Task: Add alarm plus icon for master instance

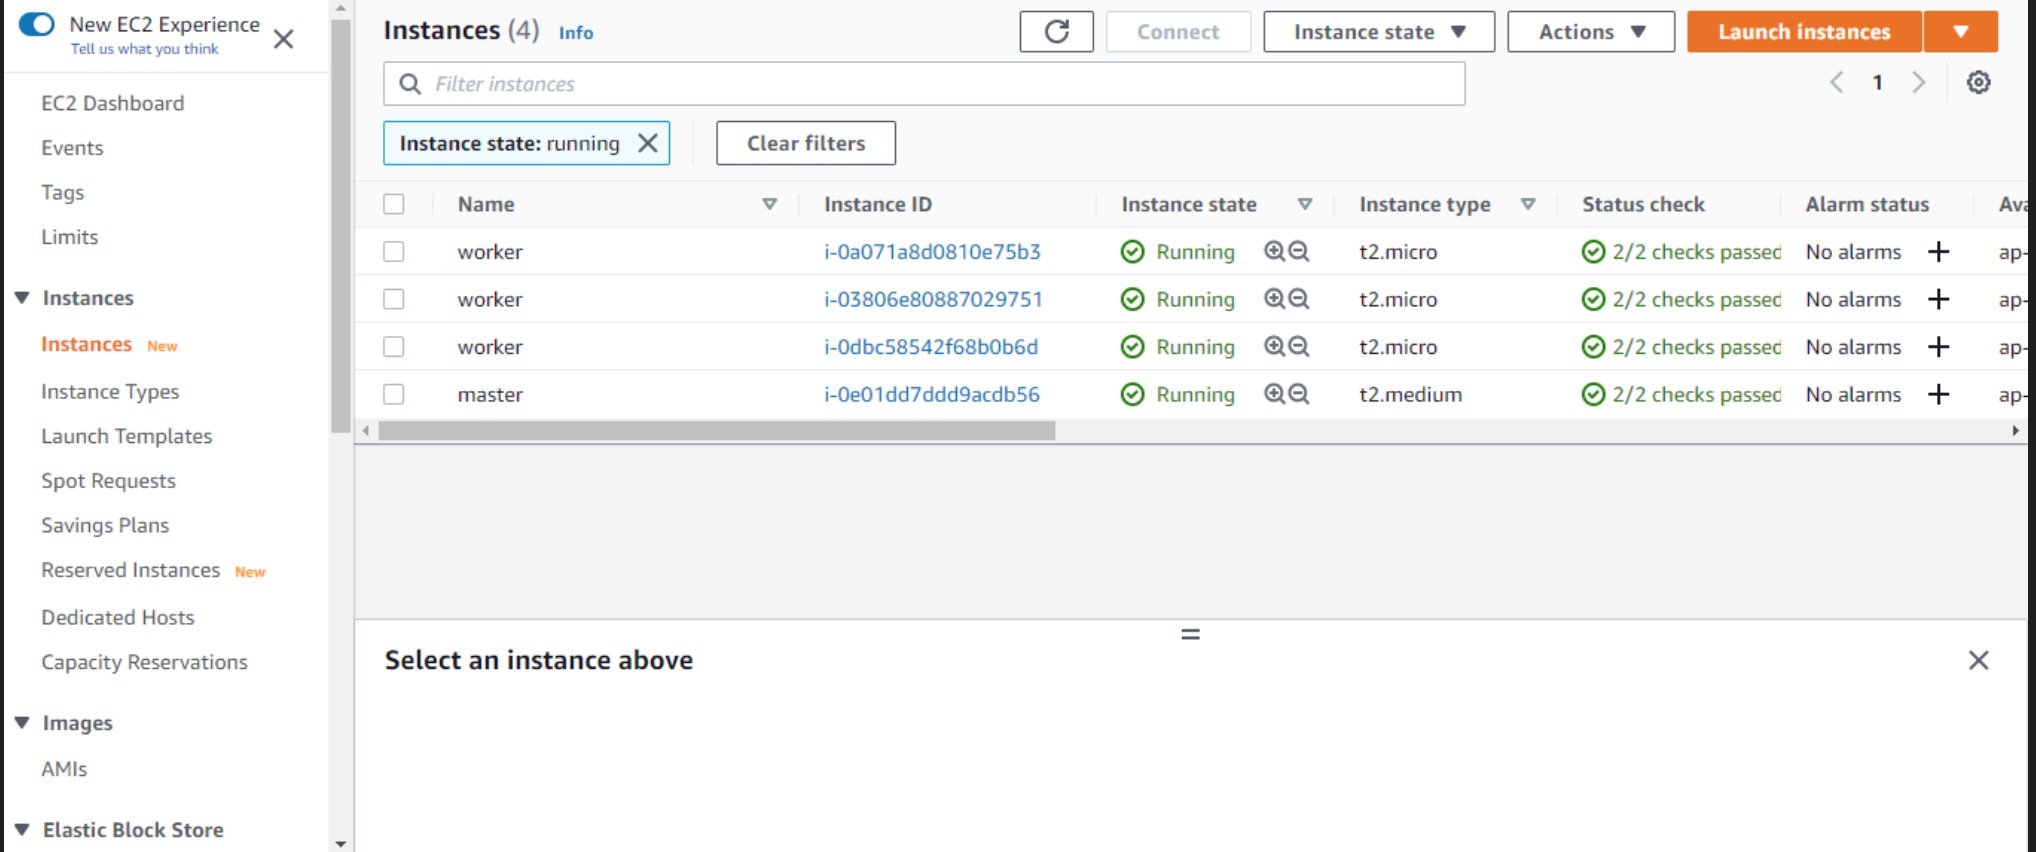Action: 1938,394
